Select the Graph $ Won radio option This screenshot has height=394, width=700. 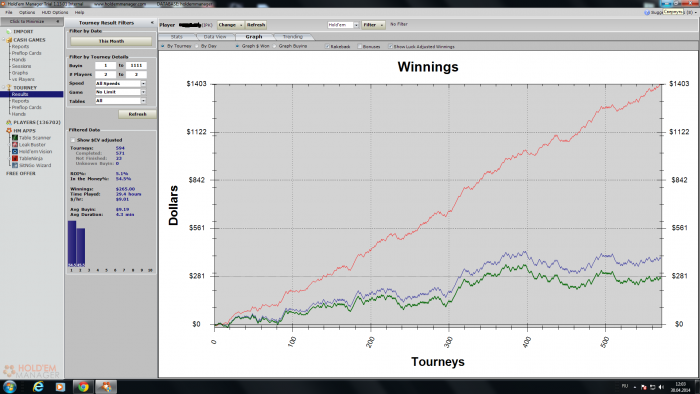click(x=238, y=46)
